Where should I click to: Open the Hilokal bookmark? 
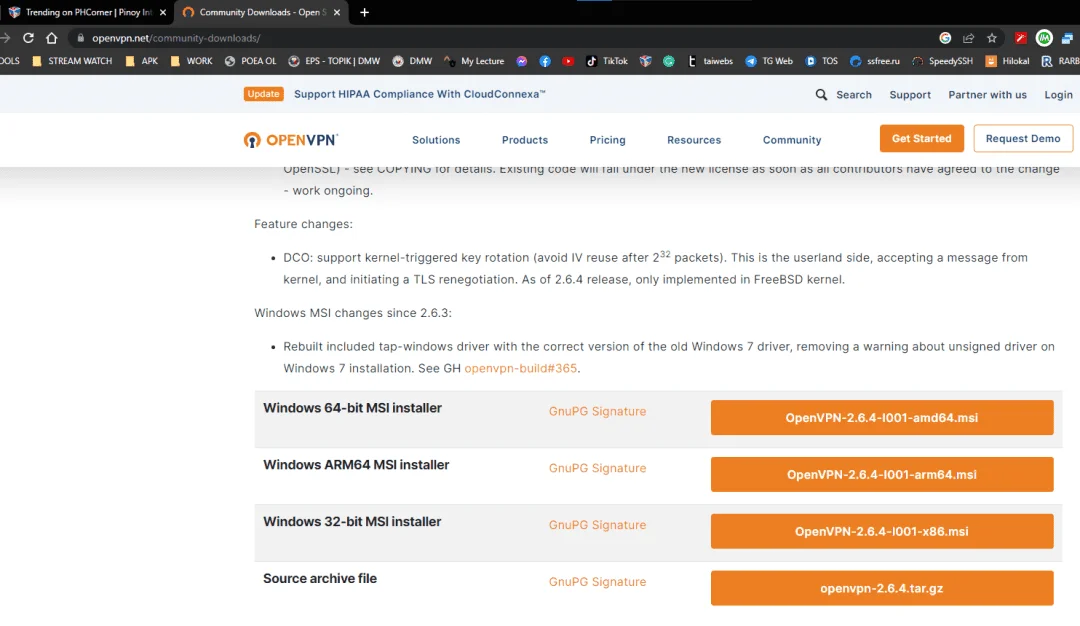pyautogui.click(x=1007, y=61)
